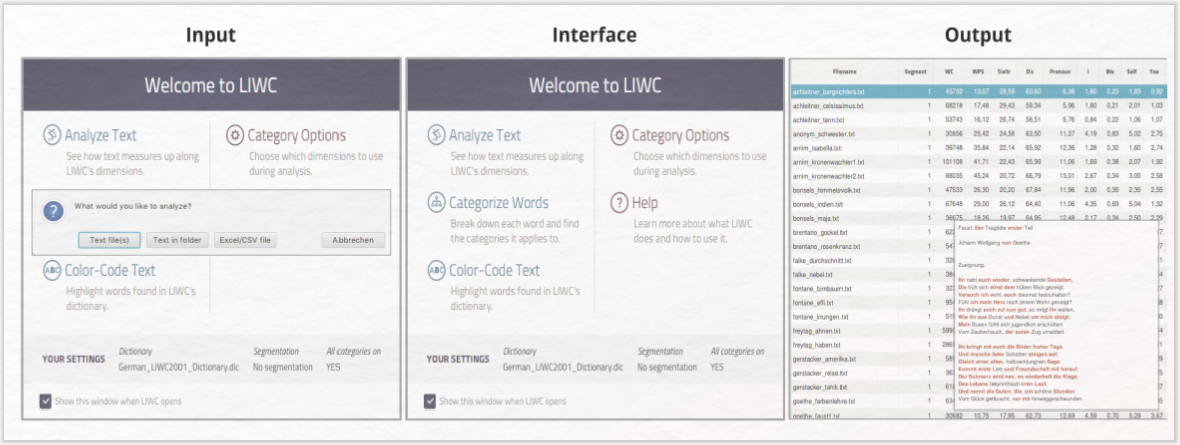This screenshot has height=445, width=1180.
Task: Choose the Text file(s) button
Action: click(109, 240)
